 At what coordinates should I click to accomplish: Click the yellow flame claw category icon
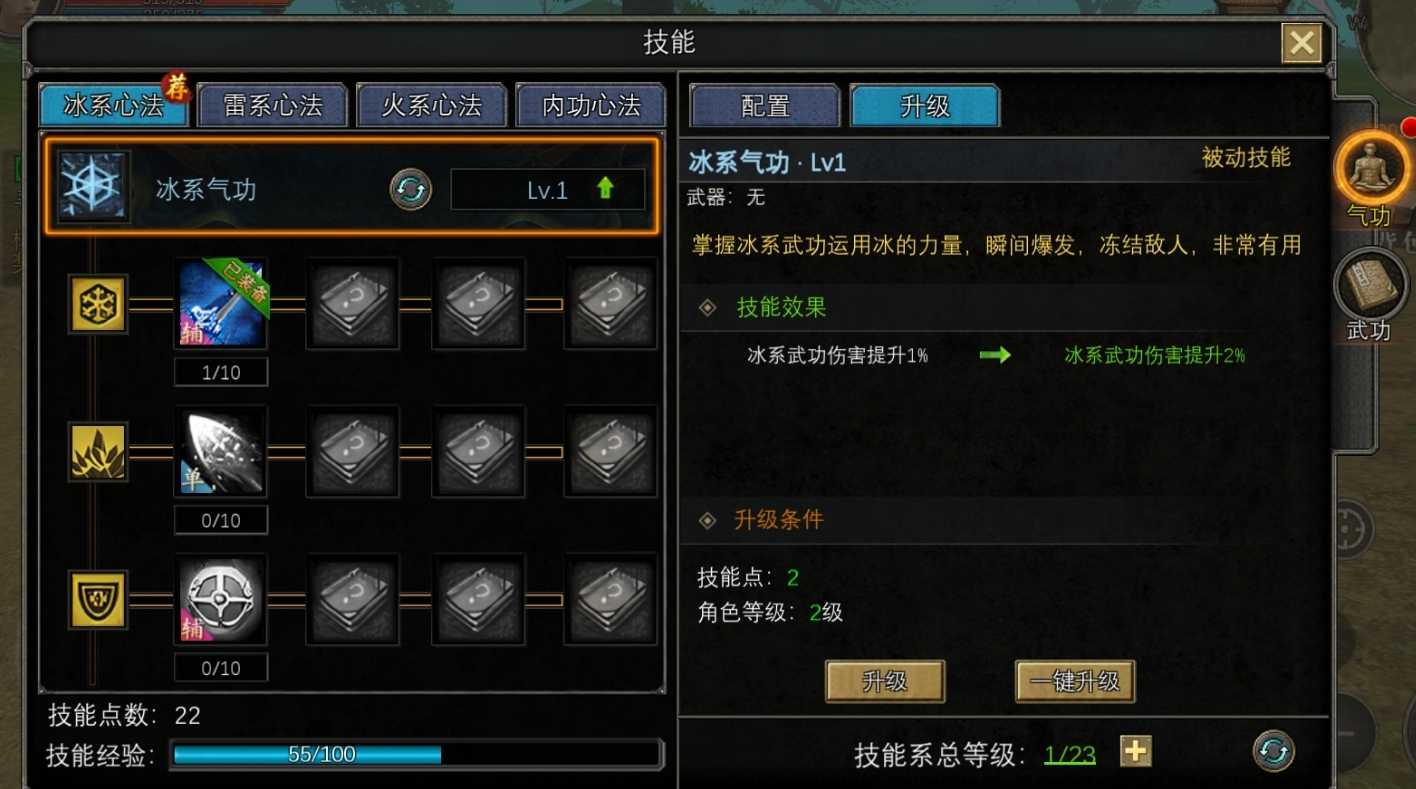98,452
